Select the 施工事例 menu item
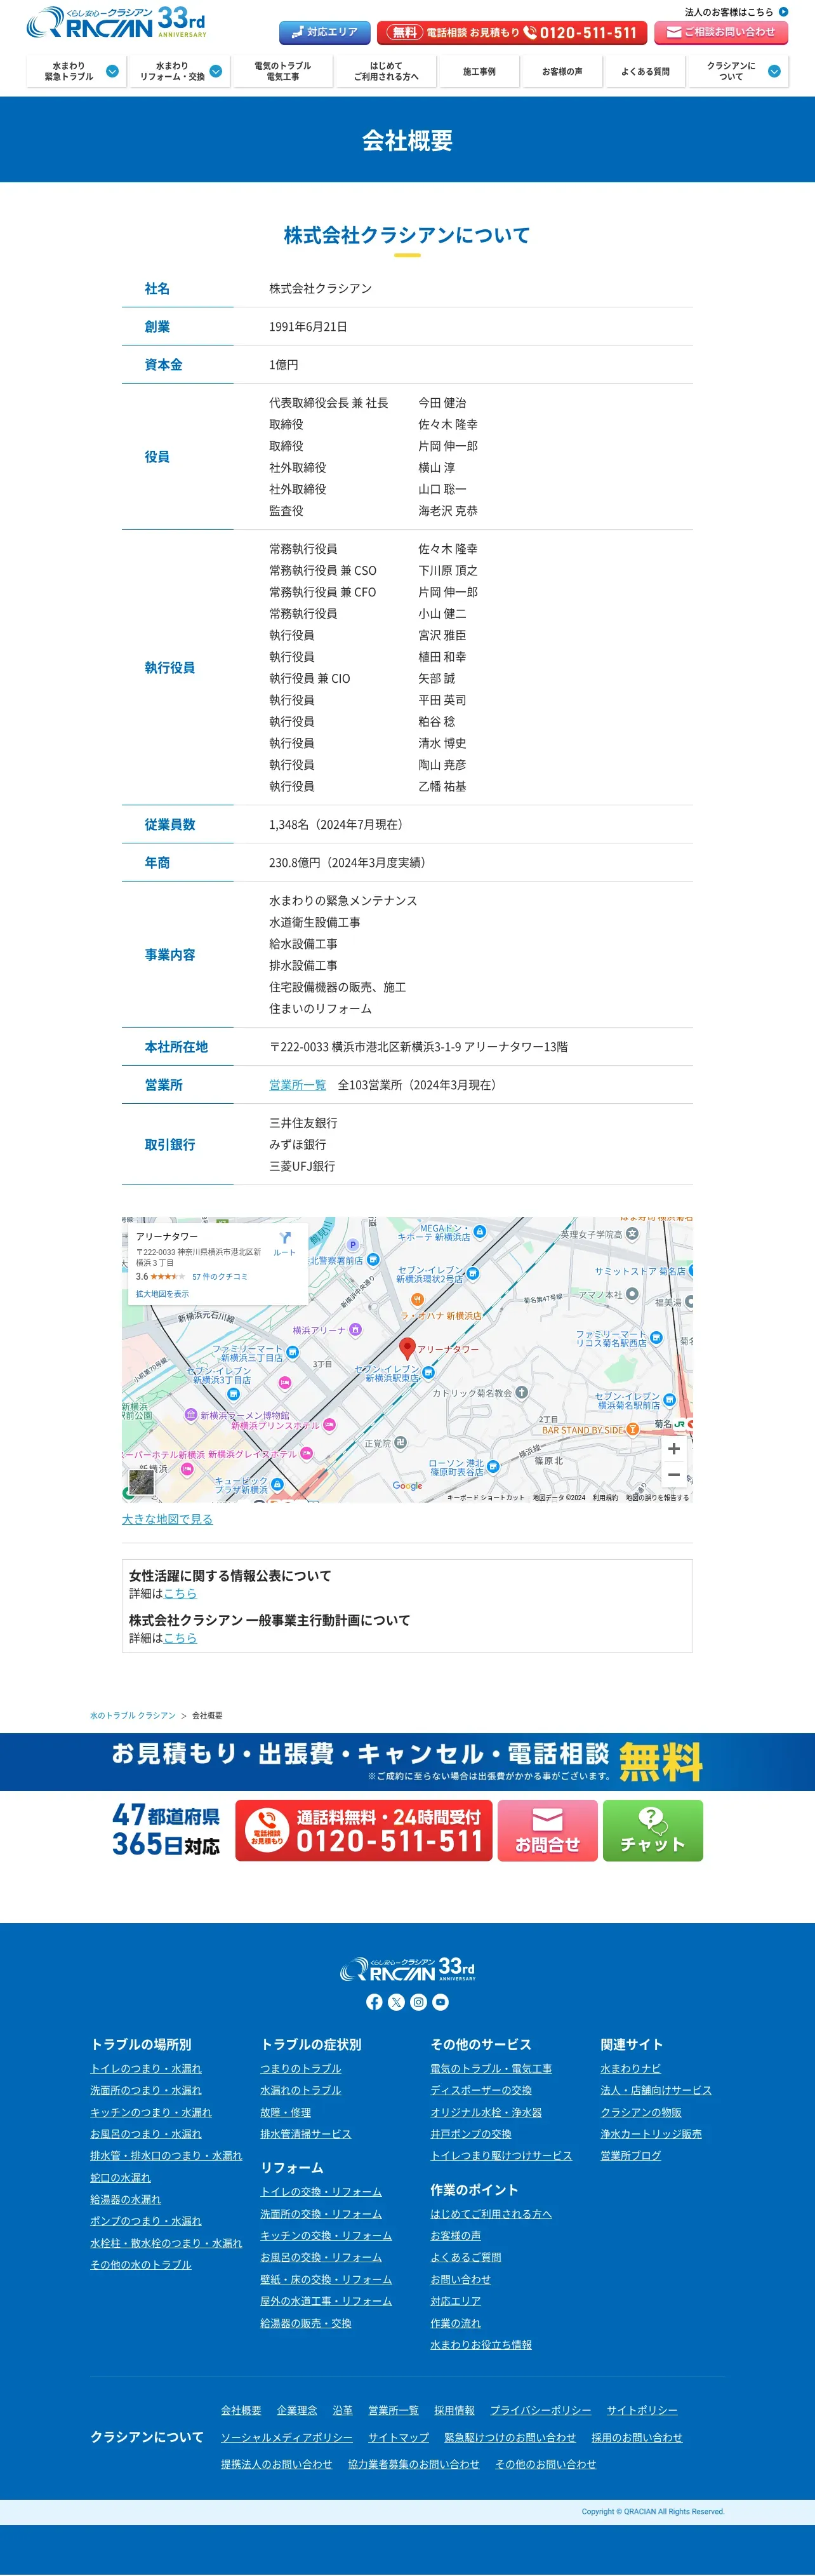Screen dimensions: 815x2576 (x=479, y=71)
